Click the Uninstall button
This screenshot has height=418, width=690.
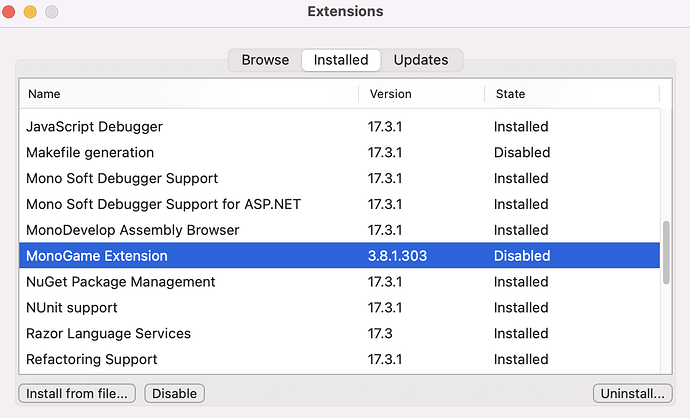(x=632, y=393)
